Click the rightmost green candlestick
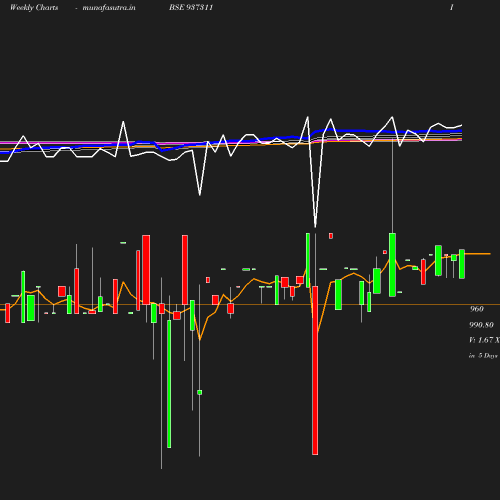500x500 pixels. 462,264
